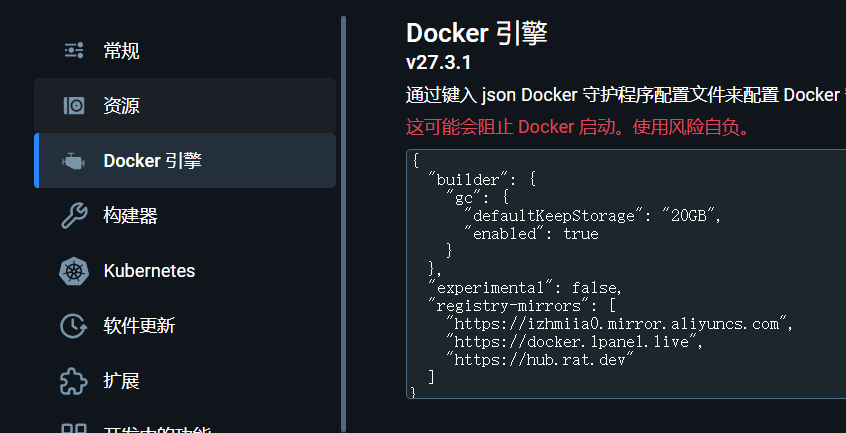Screen dimensions: 846x433
Task: Click the Docker engine icon in sidebar
Action: click(x=73, y=161)
